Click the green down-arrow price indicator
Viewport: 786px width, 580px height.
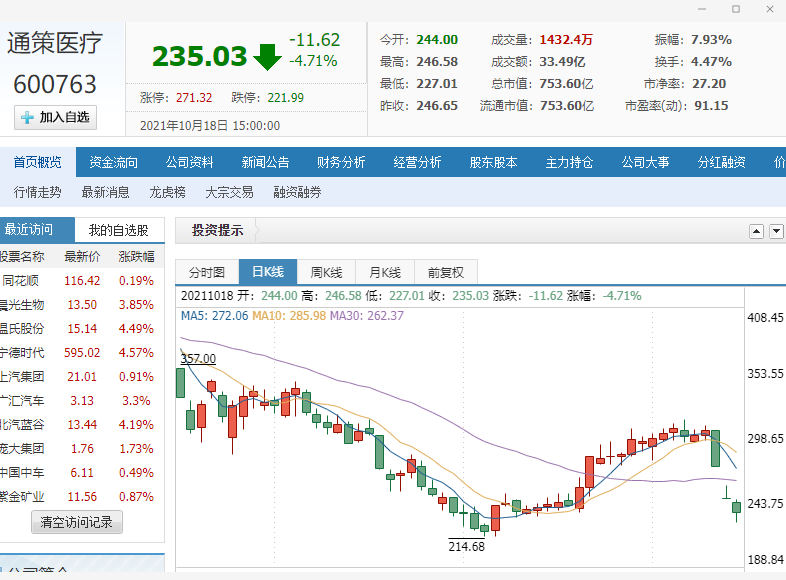click(267, 57)
